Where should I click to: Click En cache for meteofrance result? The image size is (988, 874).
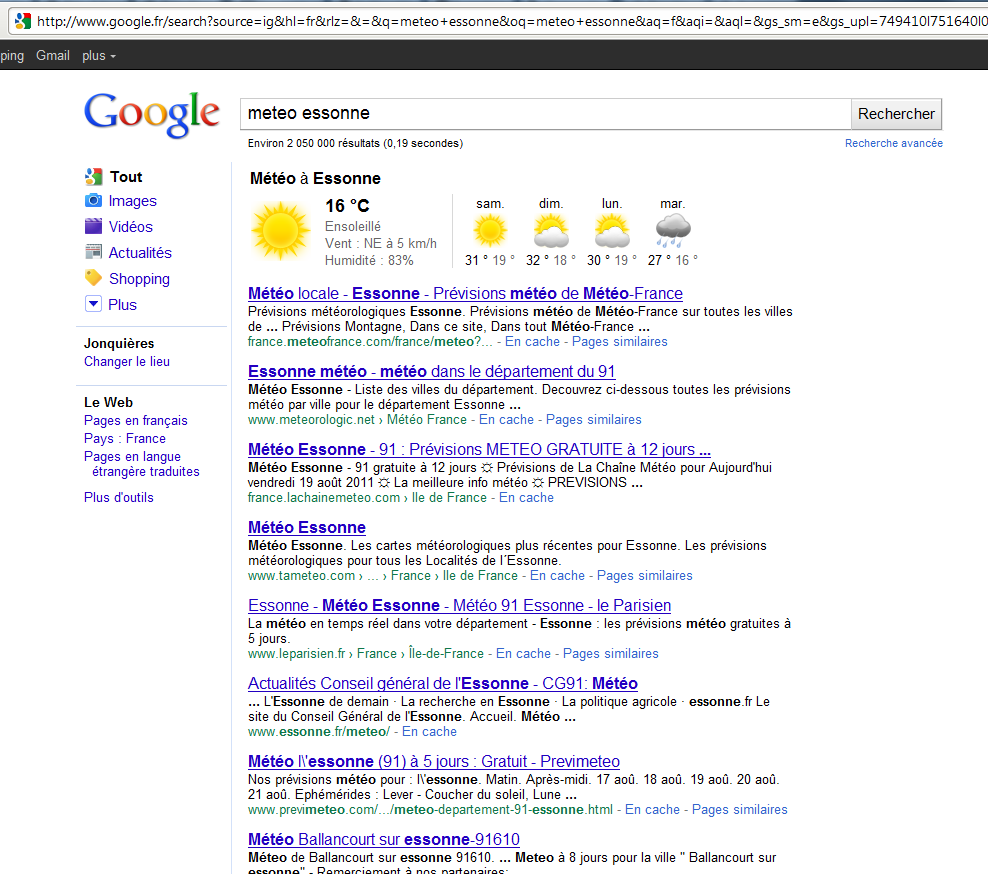tap(532, 342)
